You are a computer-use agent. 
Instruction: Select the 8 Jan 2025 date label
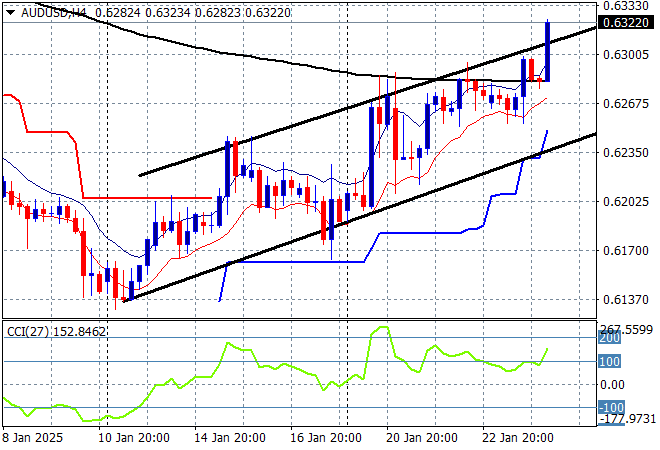point(33,438)
